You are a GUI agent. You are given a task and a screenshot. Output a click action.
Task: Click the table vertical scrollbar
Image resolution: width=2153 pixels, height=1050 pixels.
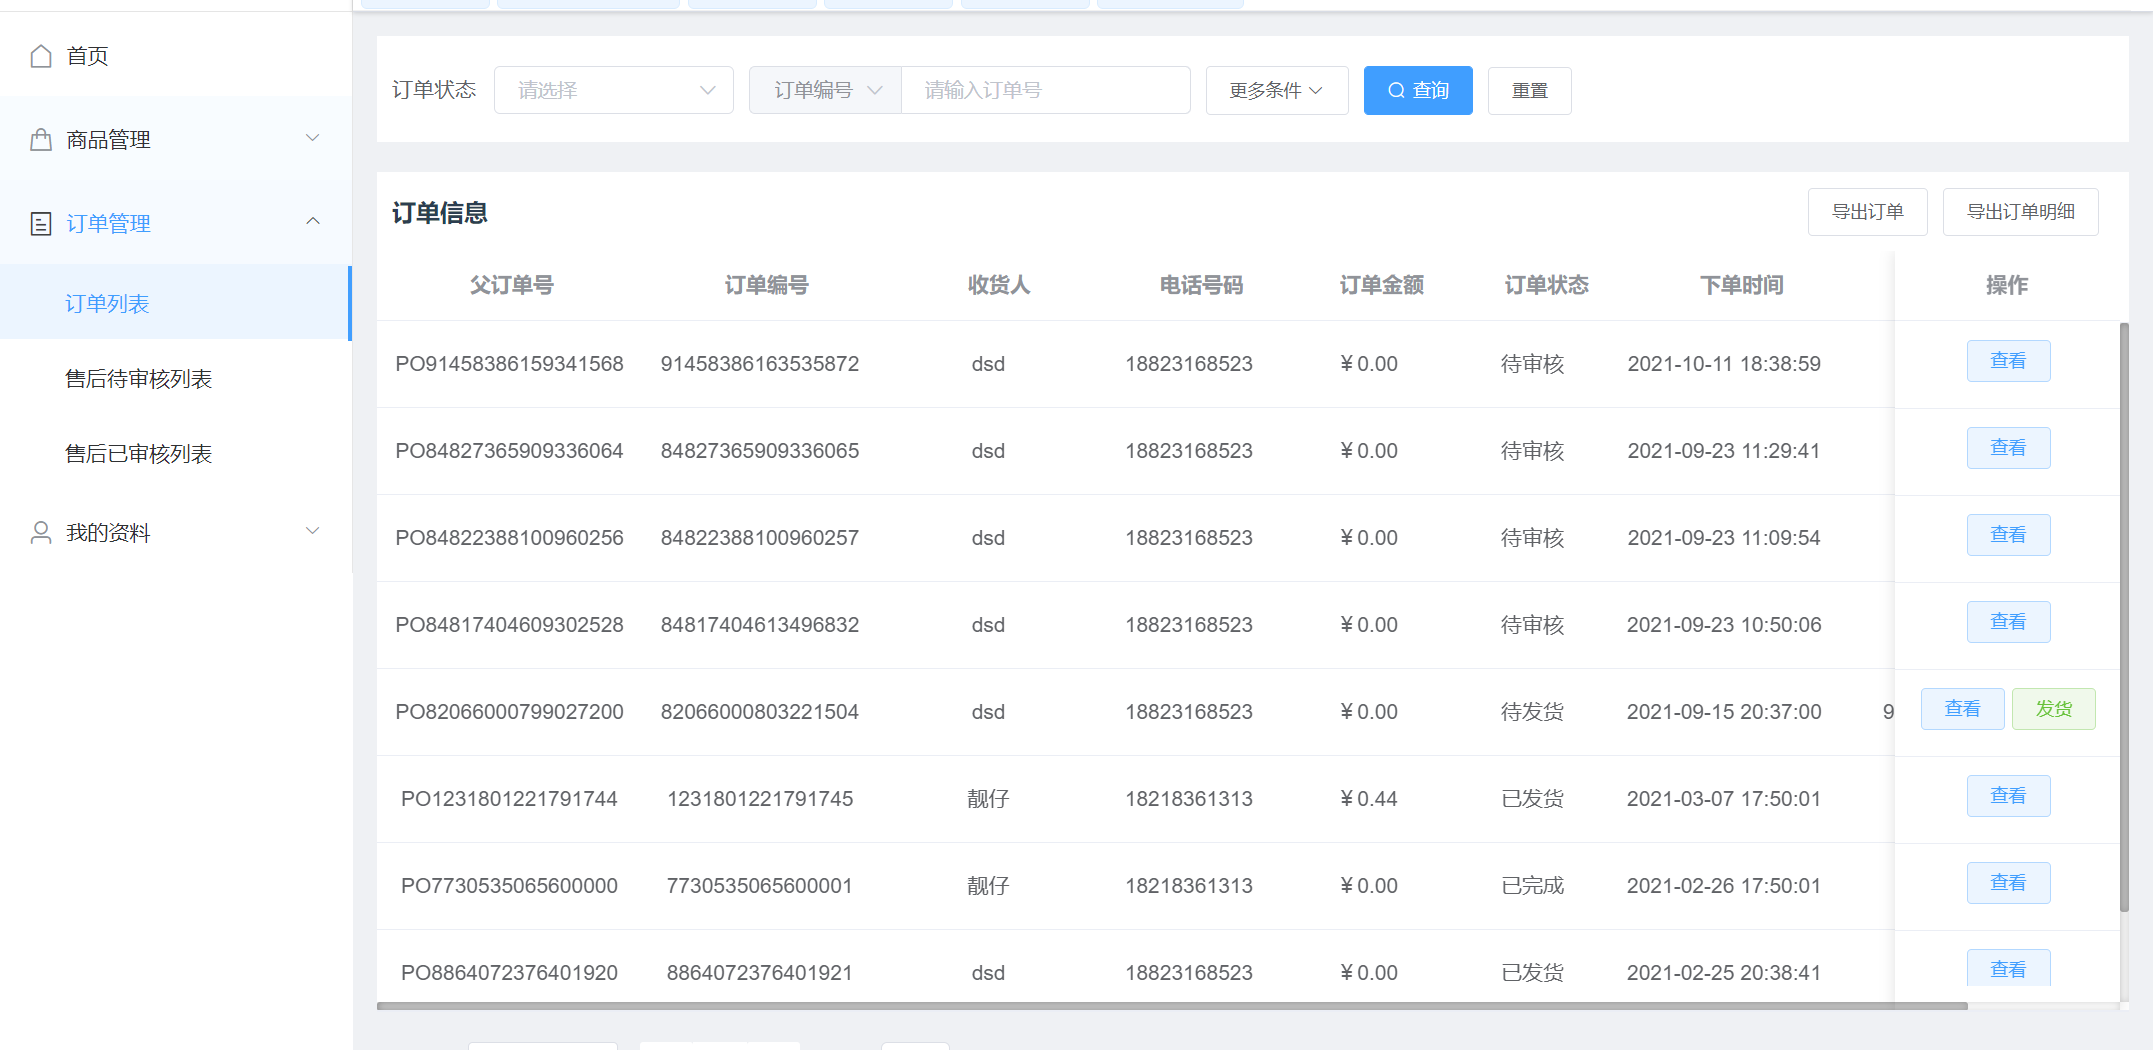click(2124, 617)
